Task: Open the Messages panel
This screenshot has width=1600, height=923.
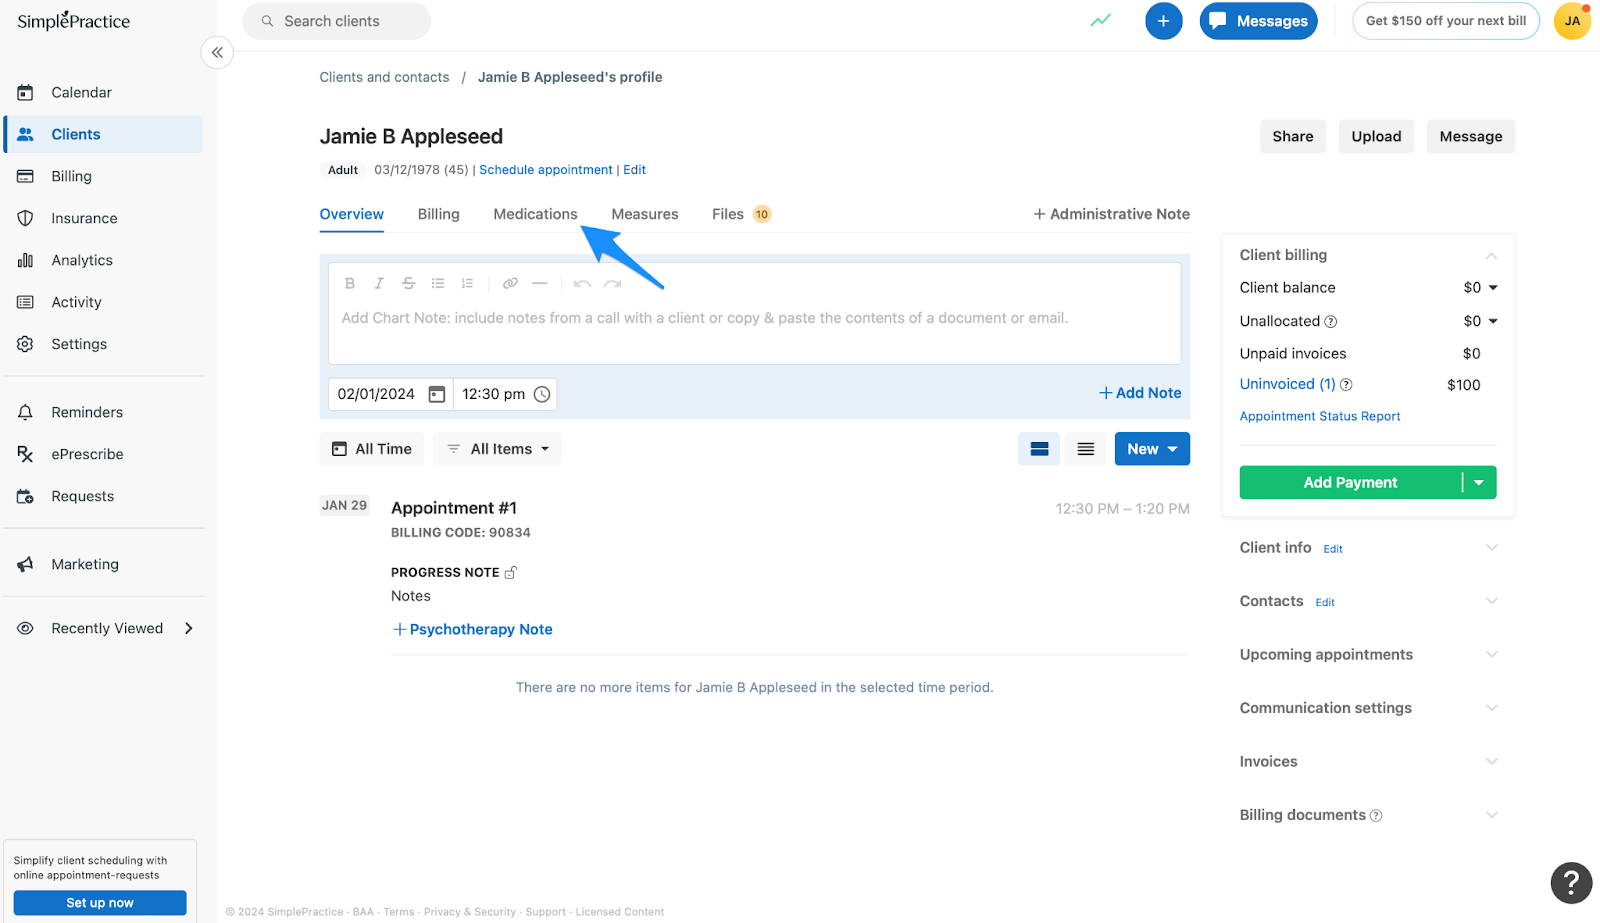Action: click(1258, 21)
